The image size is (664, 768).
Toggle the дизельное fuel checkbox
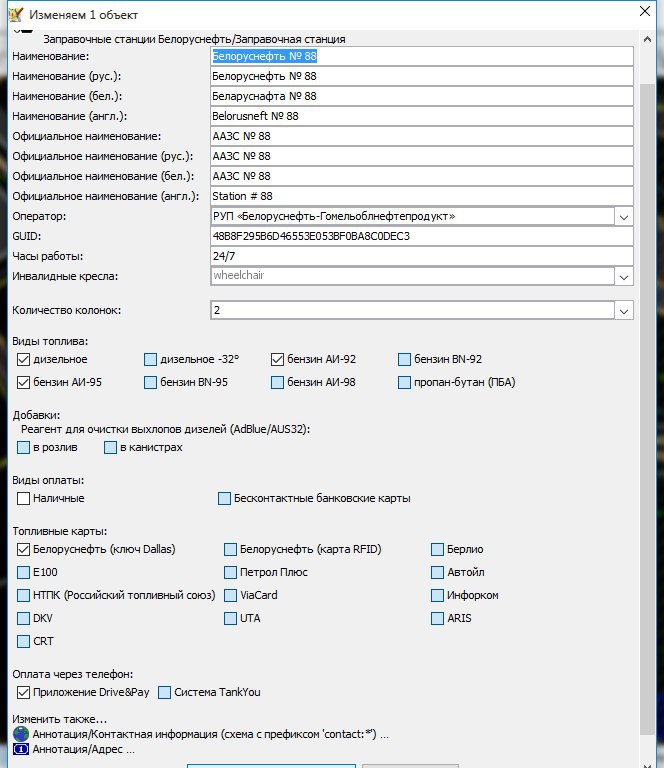[x=24, y=360]
